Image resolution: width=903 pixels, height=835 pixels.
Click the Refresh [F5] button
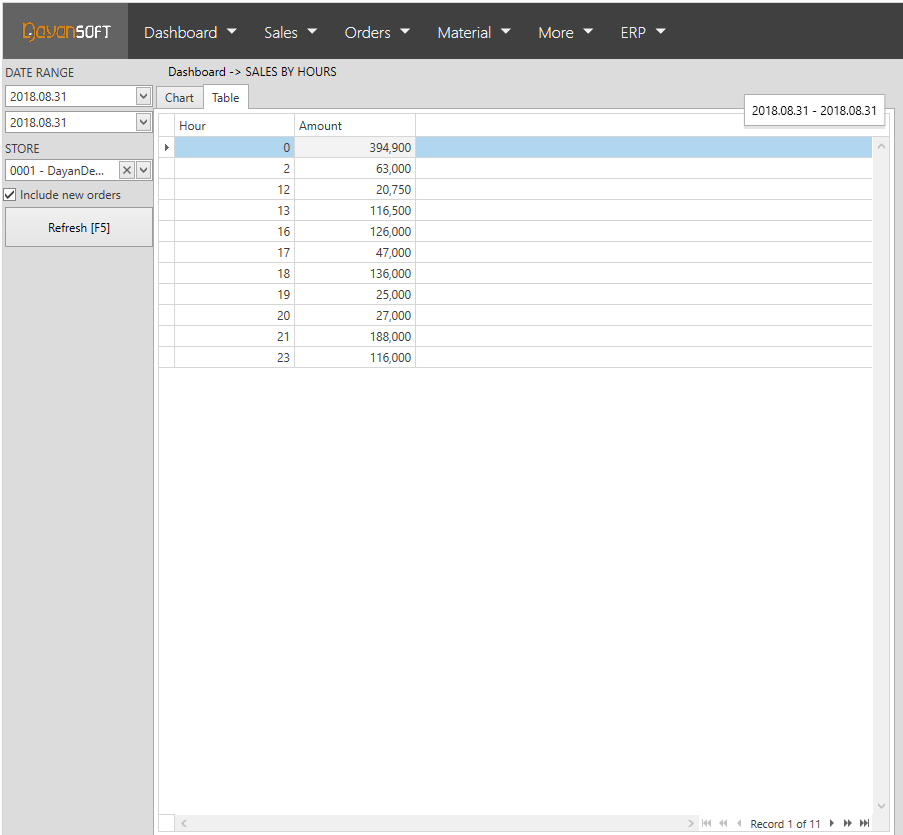79,227
